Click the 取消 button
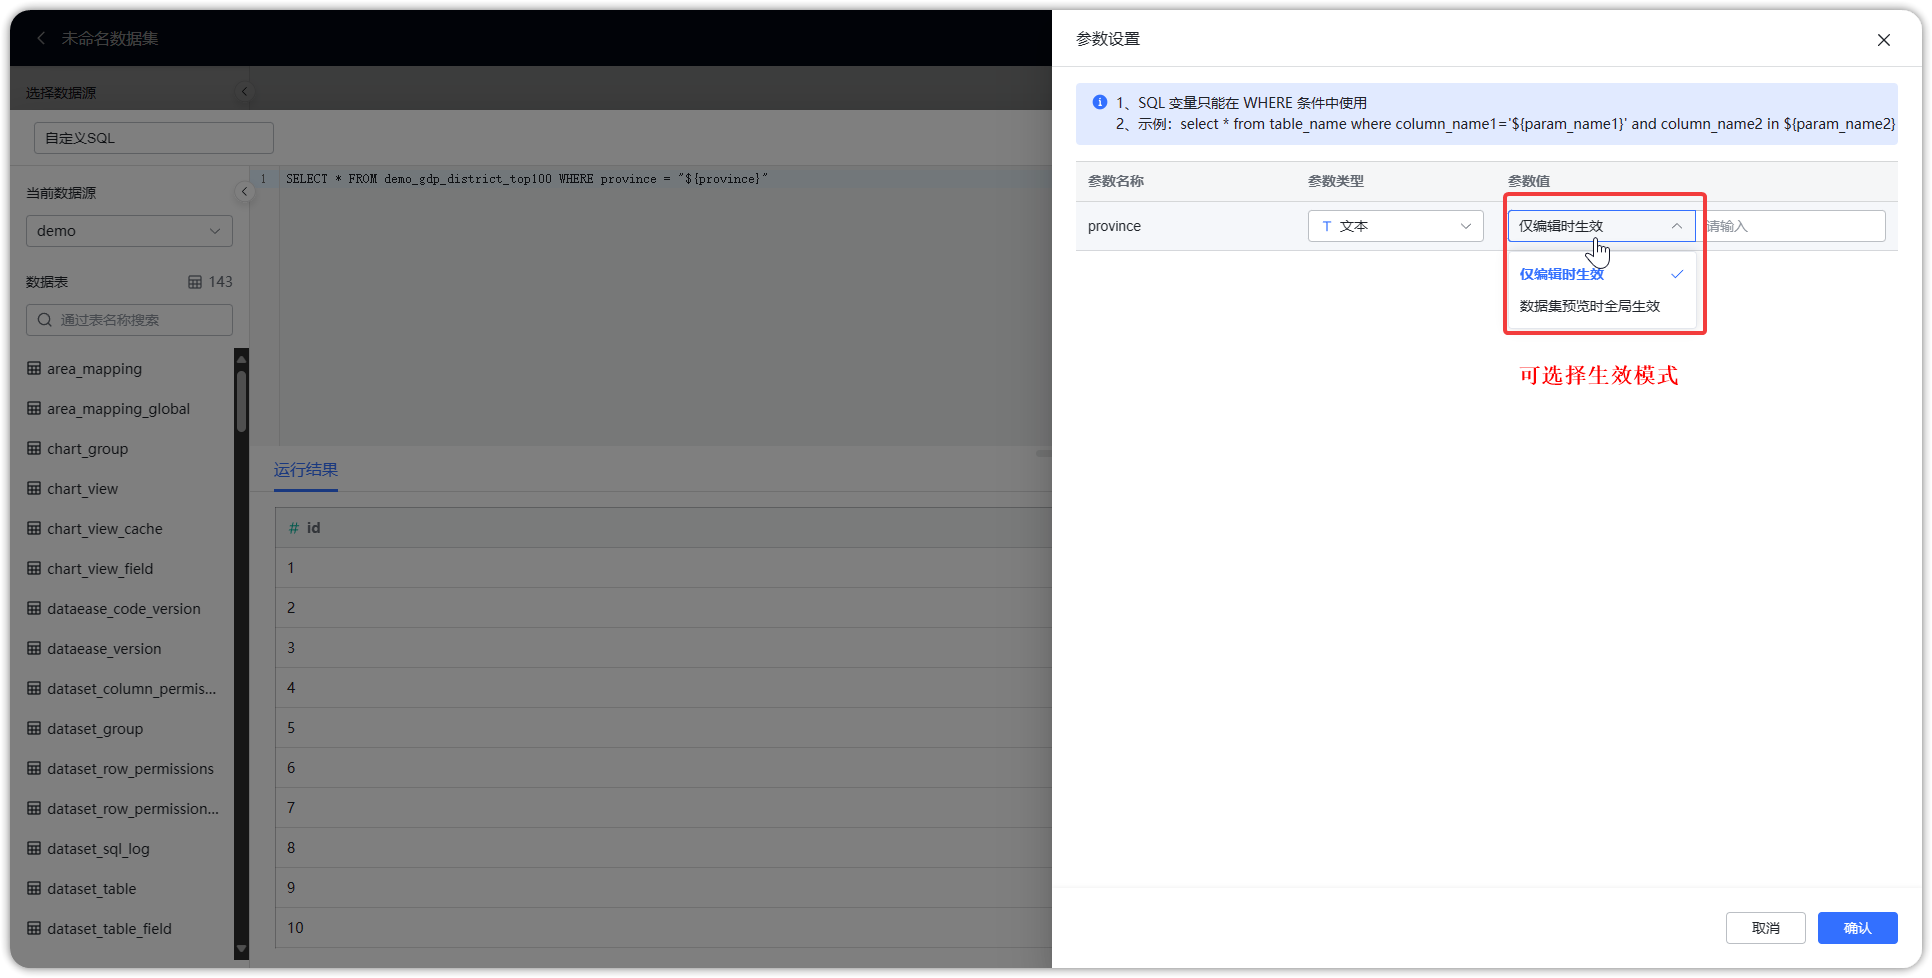The width and height of the screenshot is (1932, 978). (1765, 927)
